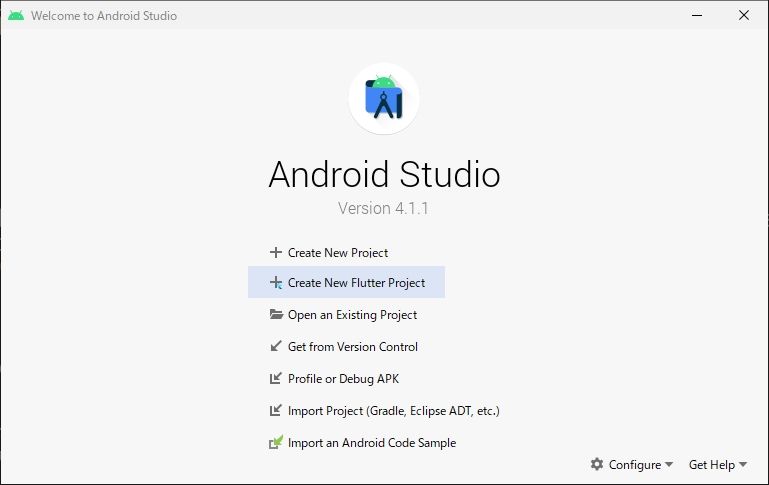Screen dimensions: 769x485
Task: Click the folder icon for Open Existing Project
Action: tap(276, 315)
